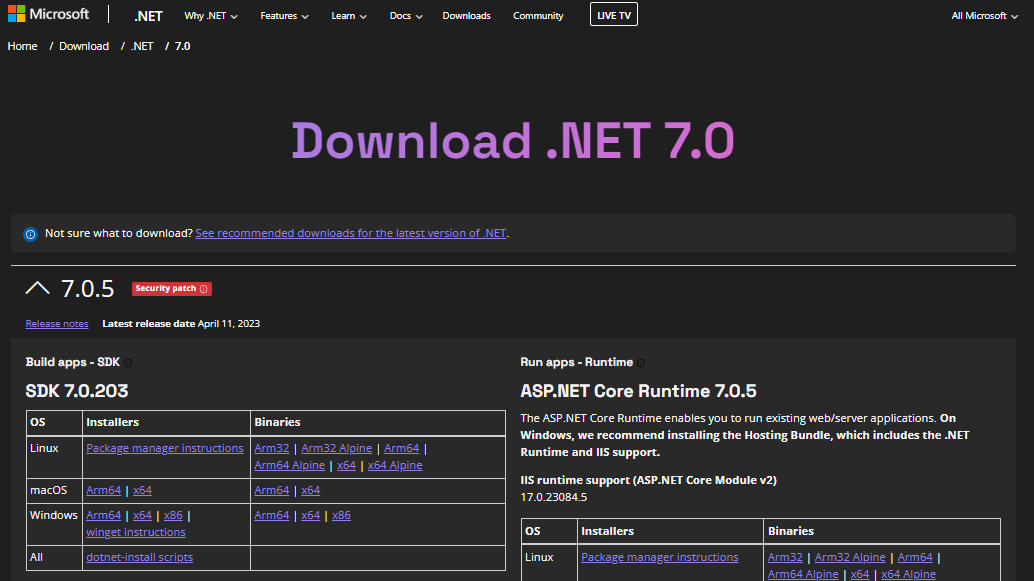1034x581 pixels.
Task: Open ASP.NET Runtime Linux Package manager instructions
Action: [659, 558]
